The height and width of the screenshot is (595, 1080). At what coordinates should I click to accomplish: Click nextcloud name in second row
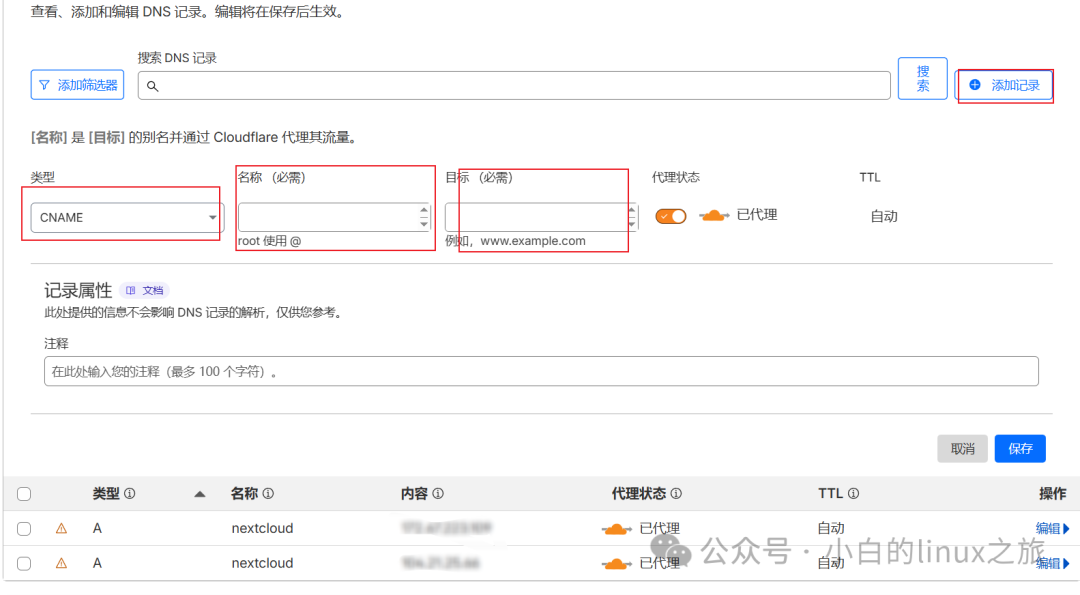coord(262,563)
